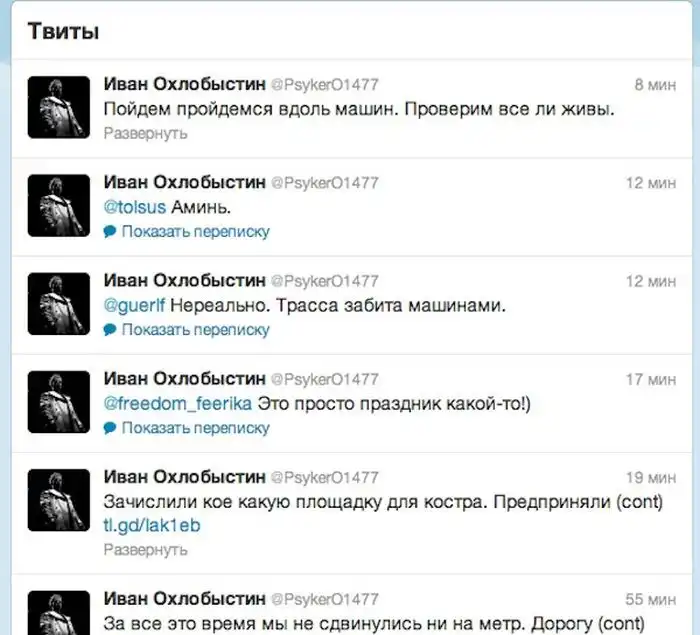Open avatar of the 19 мин tweet
700x635 pixels.
pos(58,499)
